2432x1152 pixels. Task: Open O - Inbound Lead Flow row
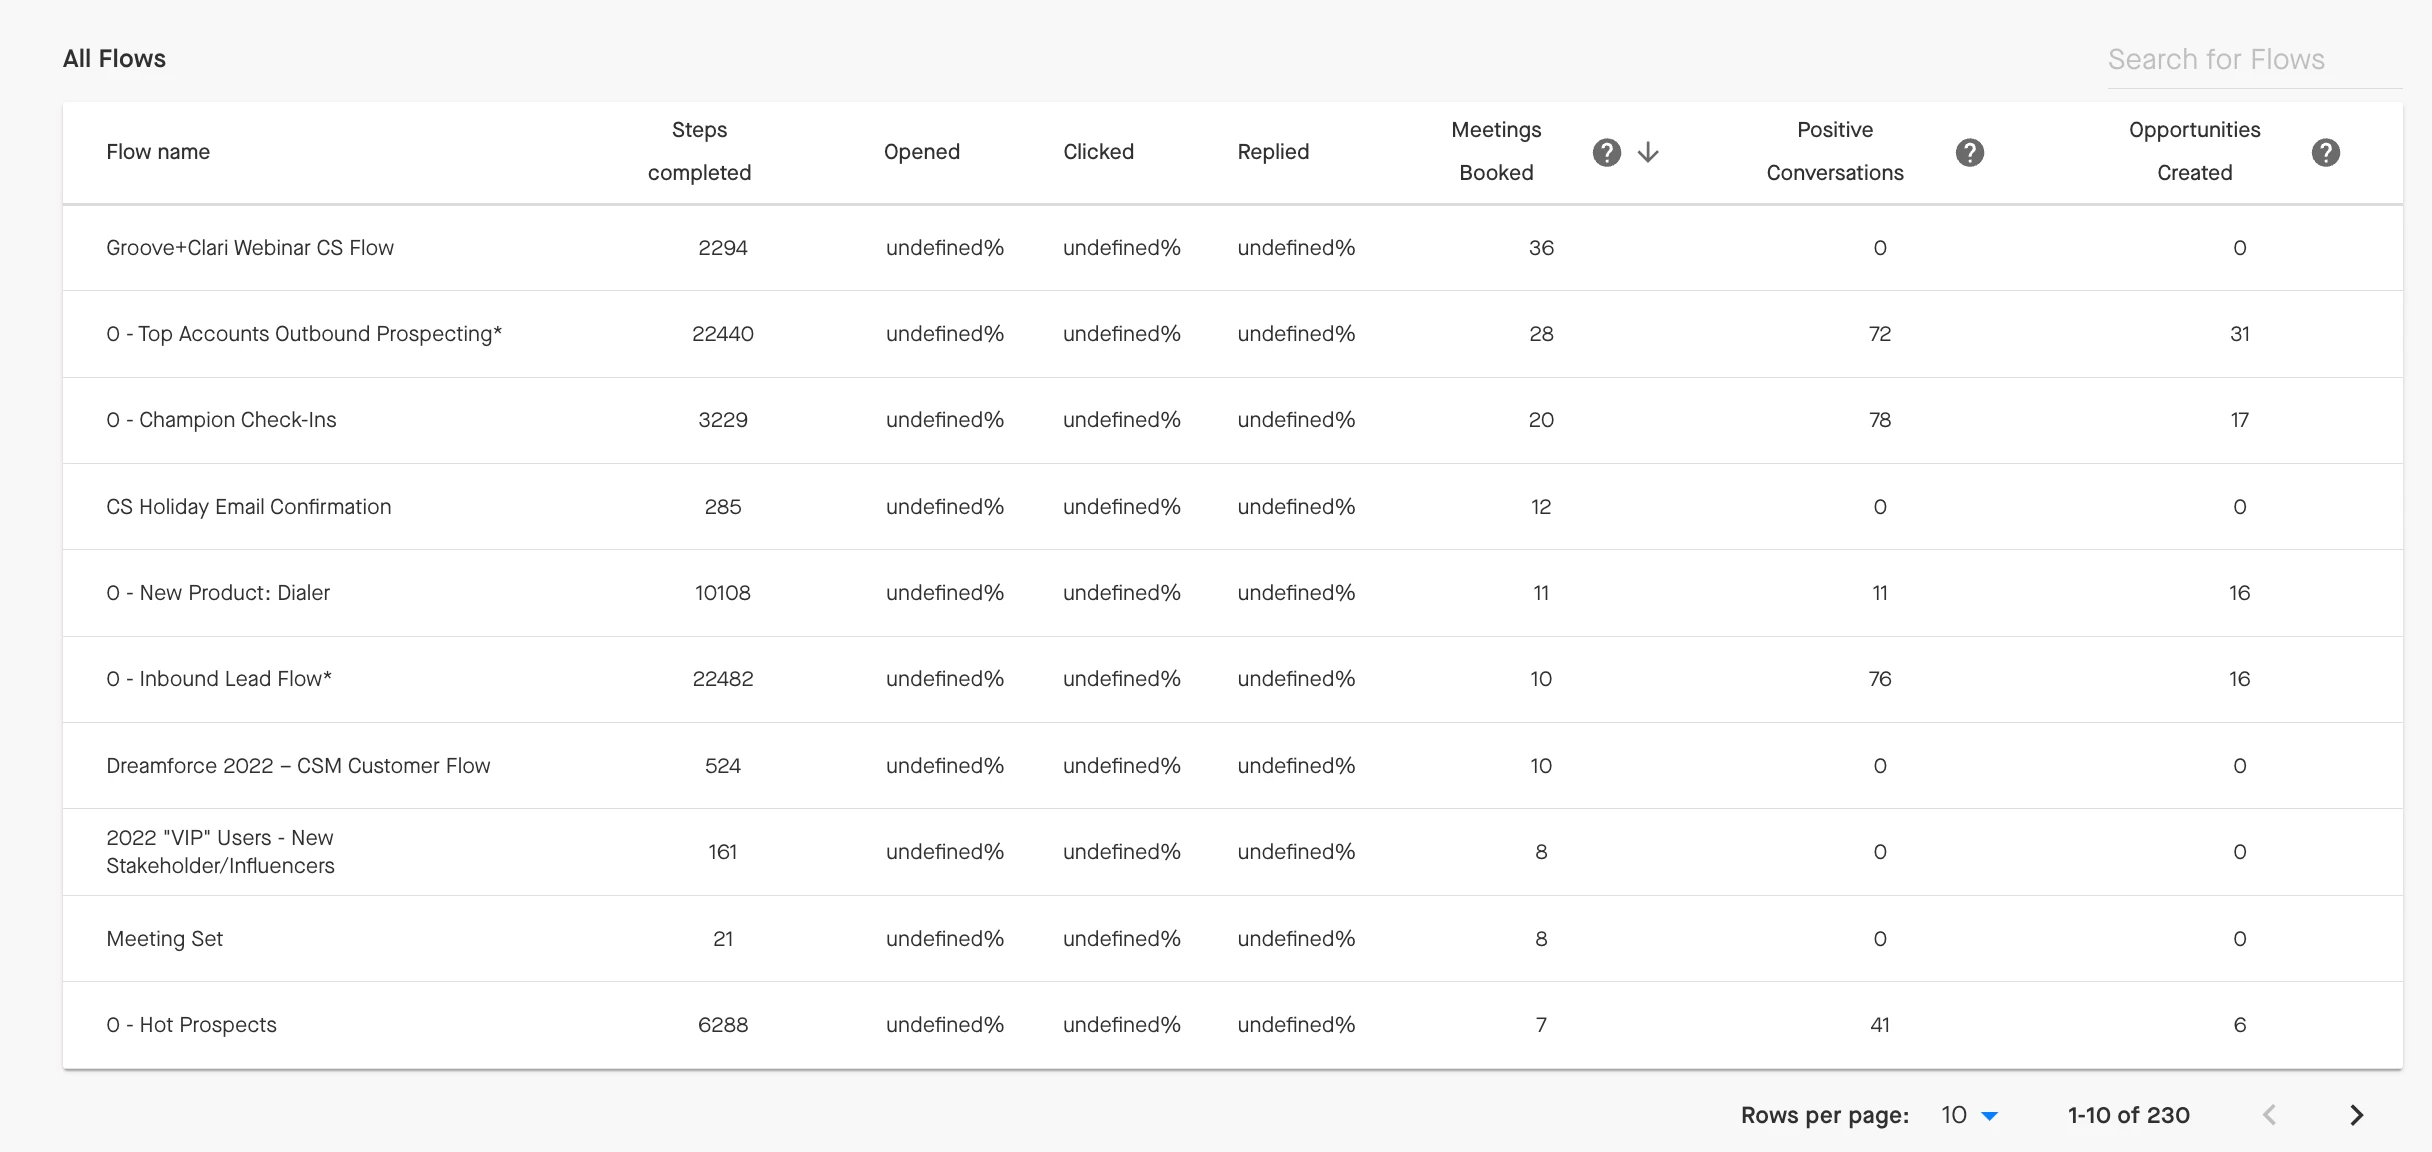(x=219, y=679)
